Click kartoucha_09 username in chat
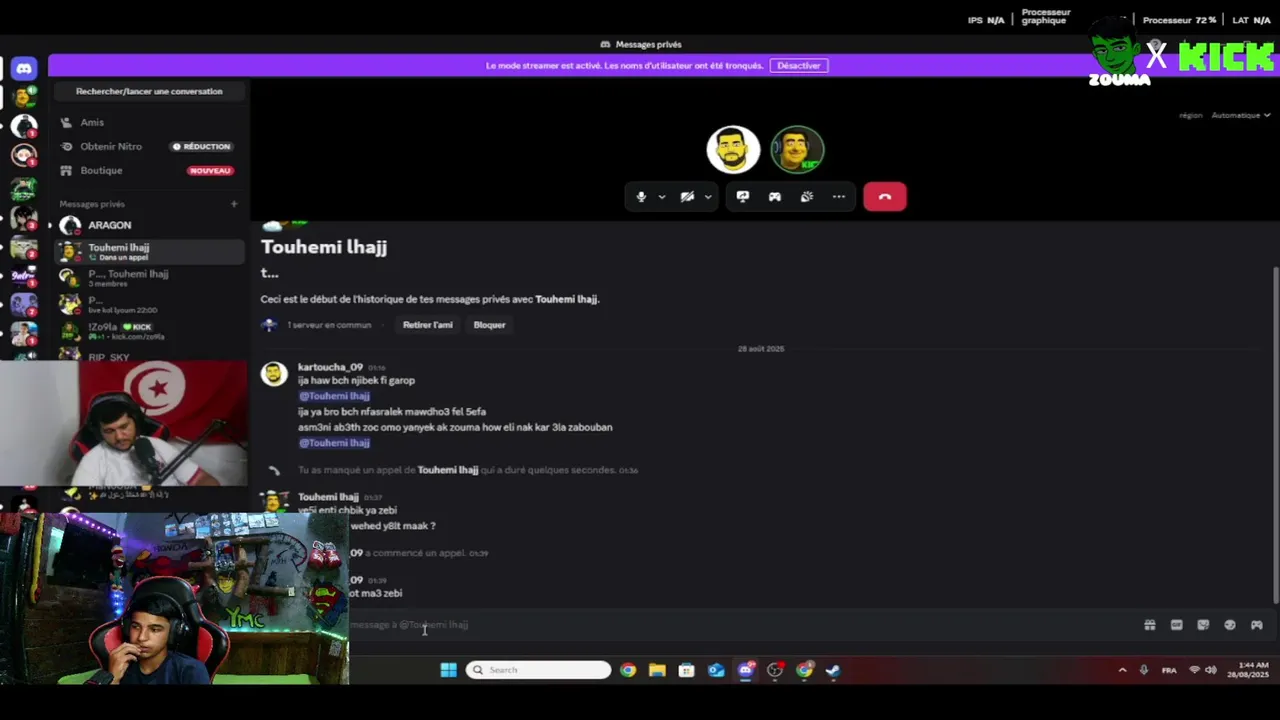This screenshot has height=720, width=1280. coord(330,367)
